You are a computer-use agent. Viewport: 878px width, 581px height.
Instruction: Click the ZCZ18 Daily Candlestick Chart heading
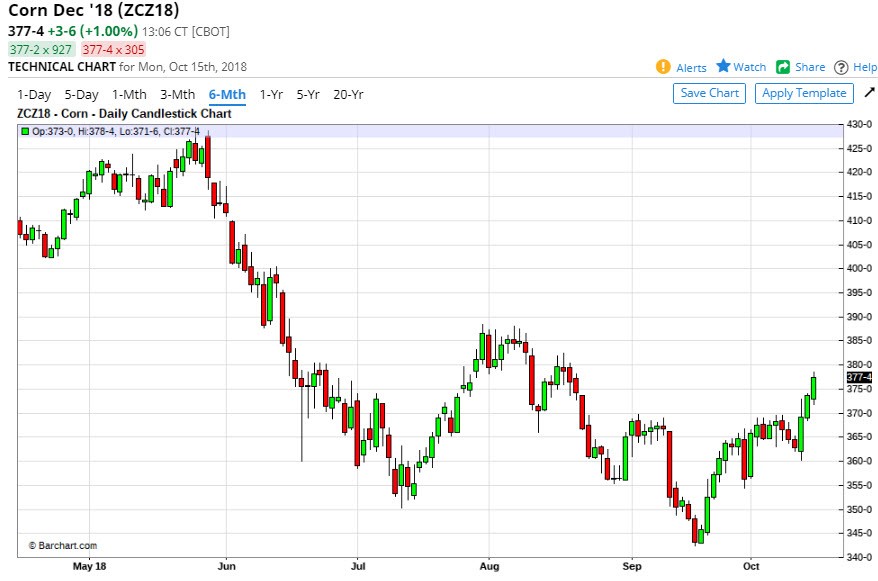[x=124, y=114]
